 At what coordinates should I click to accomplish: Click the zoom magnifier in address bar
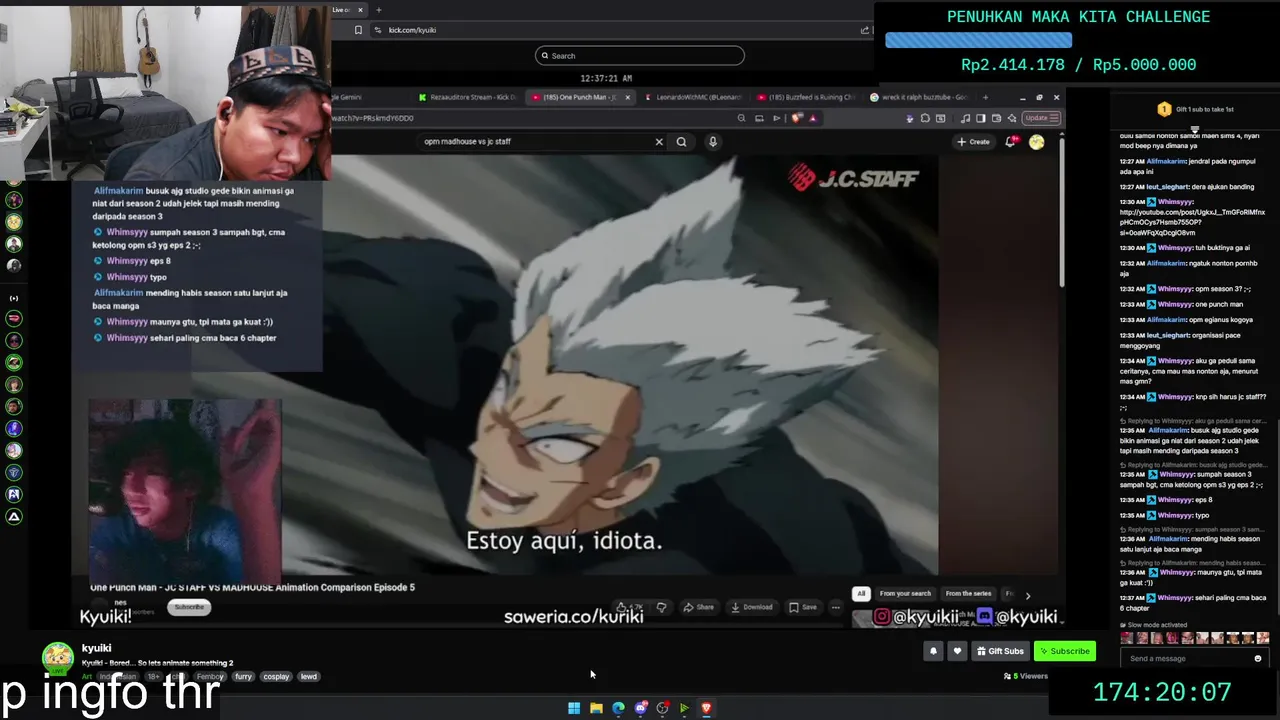(741, 118)
